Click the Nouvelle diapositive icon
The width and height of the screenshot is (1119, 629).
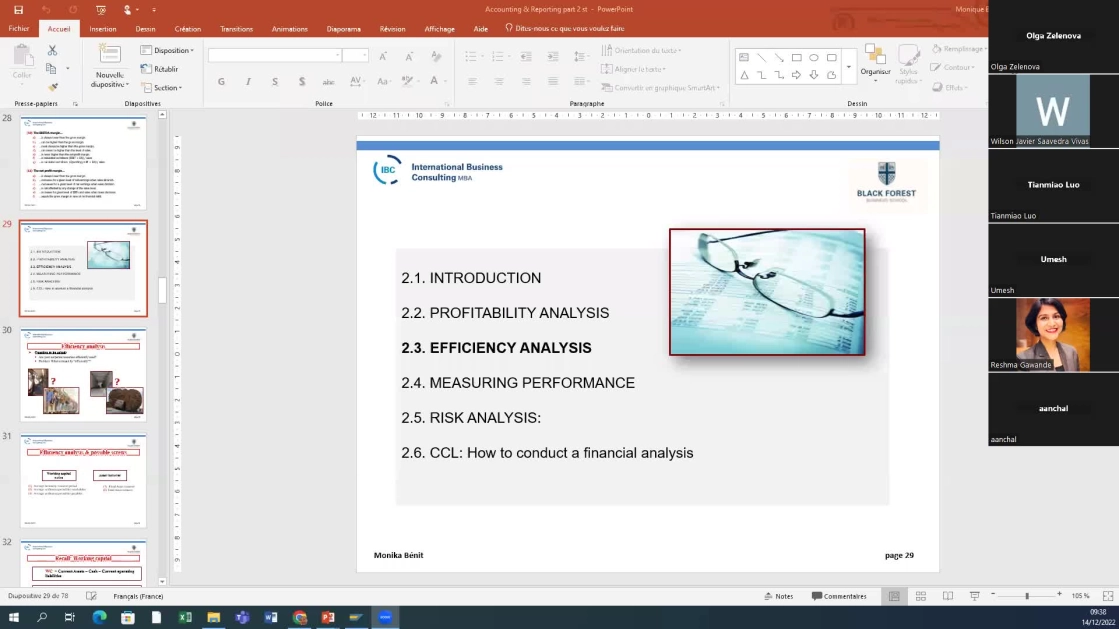(109, 56)
